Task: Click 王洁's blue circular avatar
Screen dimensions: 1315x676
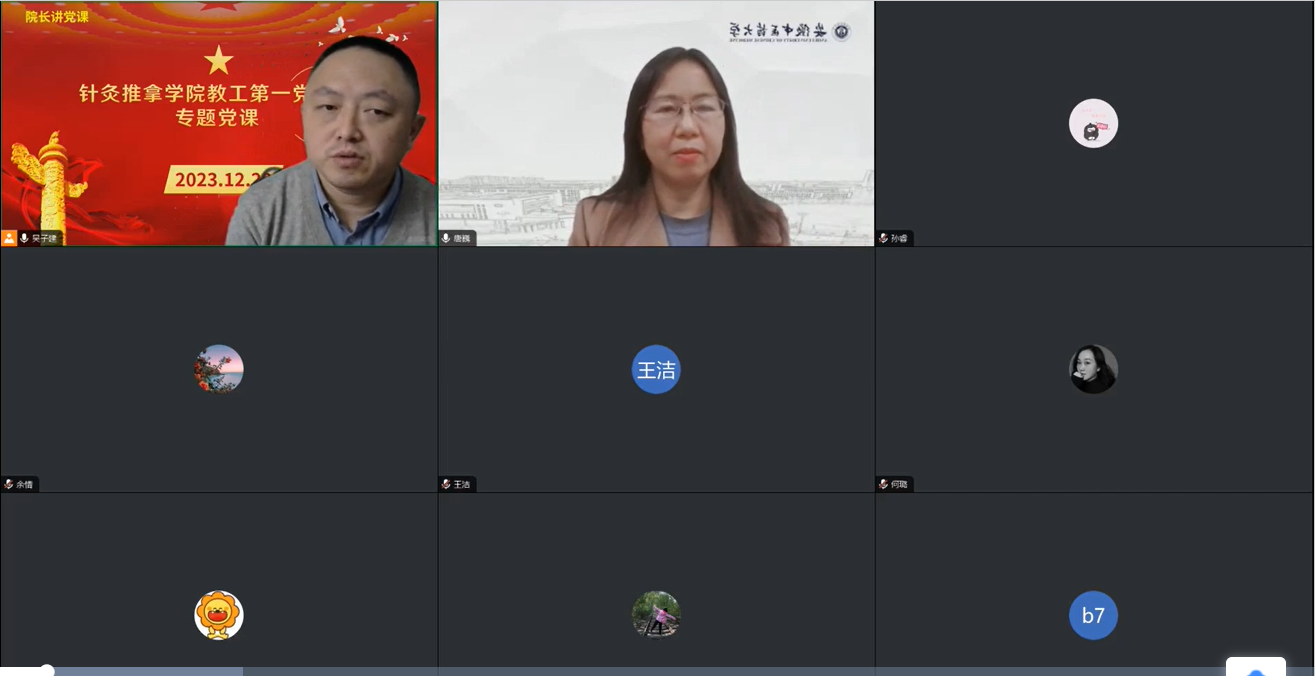Action: coord(656,369)
